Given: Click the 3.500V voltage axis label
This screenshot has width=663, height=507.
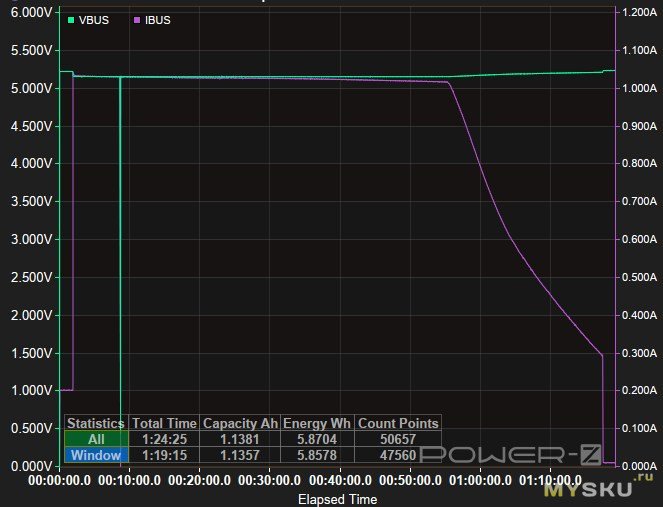Looking at the screenshot, I should pyautogui.click(x=31, y=201).
